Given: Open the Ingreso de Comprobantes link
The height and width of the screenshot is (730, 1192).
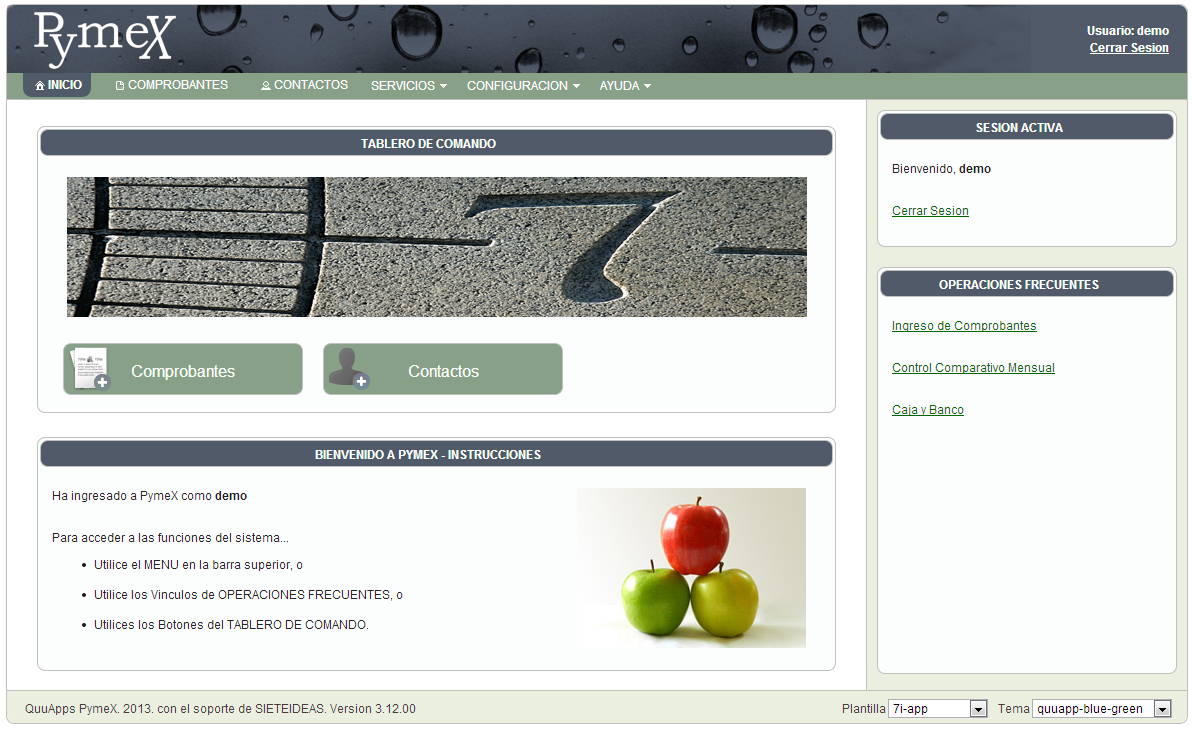Looking at the screenshot, I should click(964, 326).
